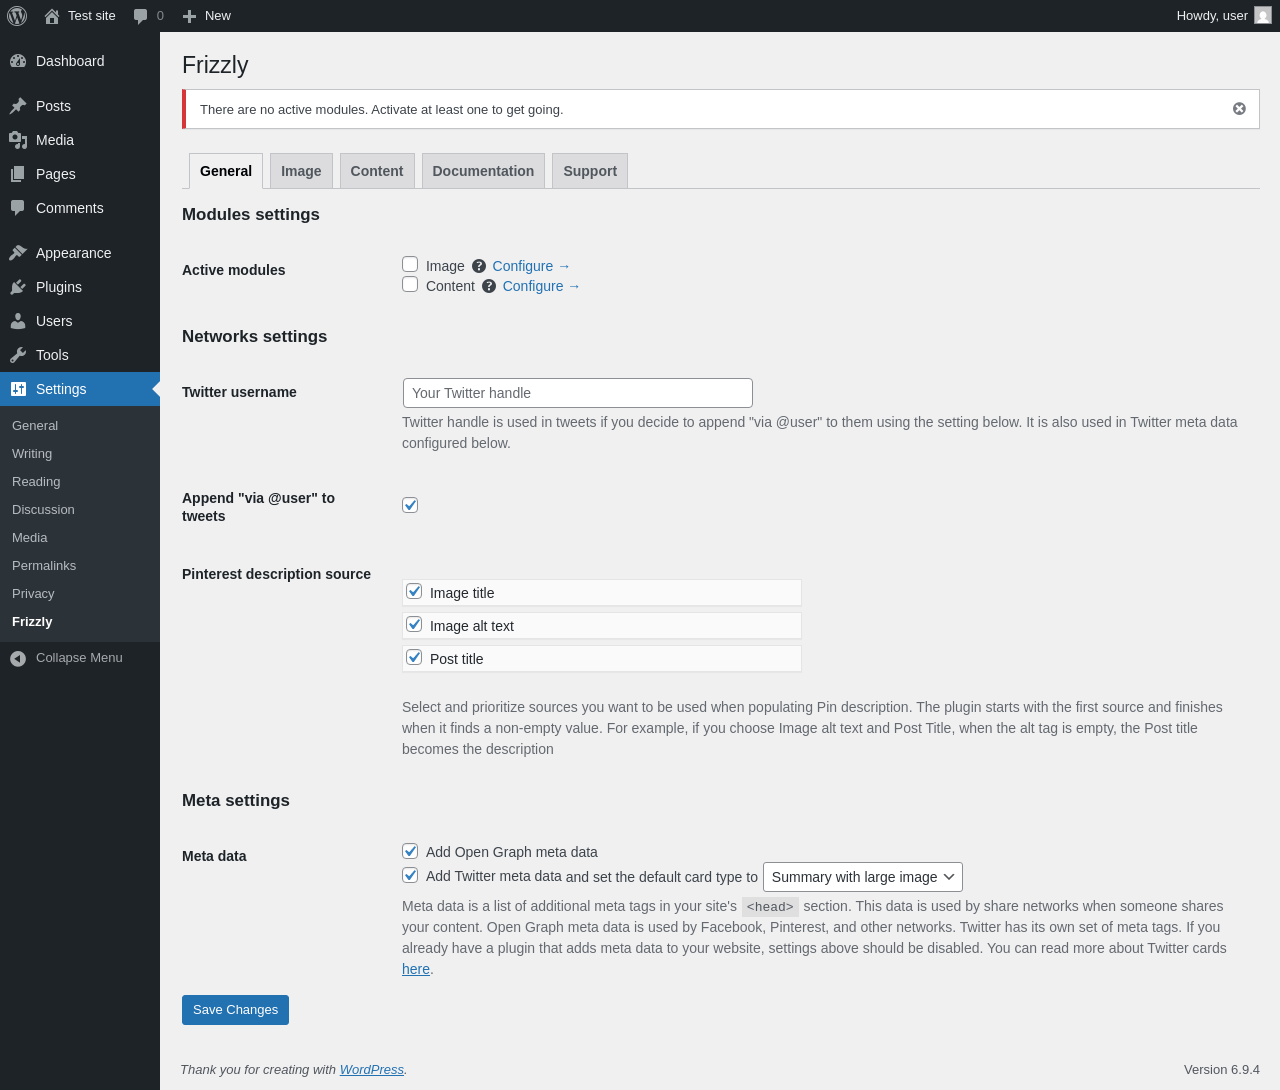
Task: Click the Dashboard gauge icon
Action: (x=18, y=61)
